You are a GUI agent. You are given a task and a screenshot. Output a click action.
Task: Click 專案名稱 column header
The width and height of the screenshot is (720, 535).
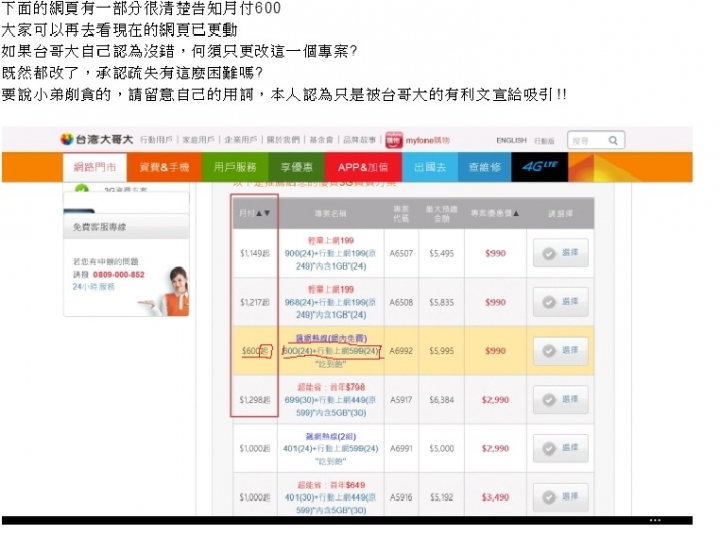[330, 214]
